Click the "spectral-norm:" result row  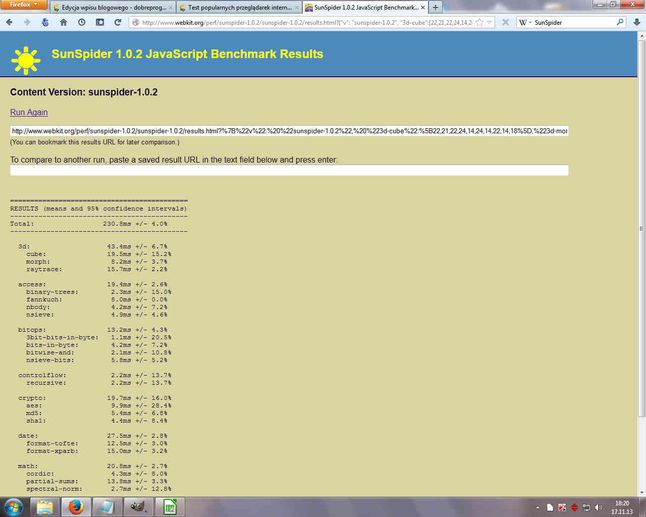click(x=98, y=489)
